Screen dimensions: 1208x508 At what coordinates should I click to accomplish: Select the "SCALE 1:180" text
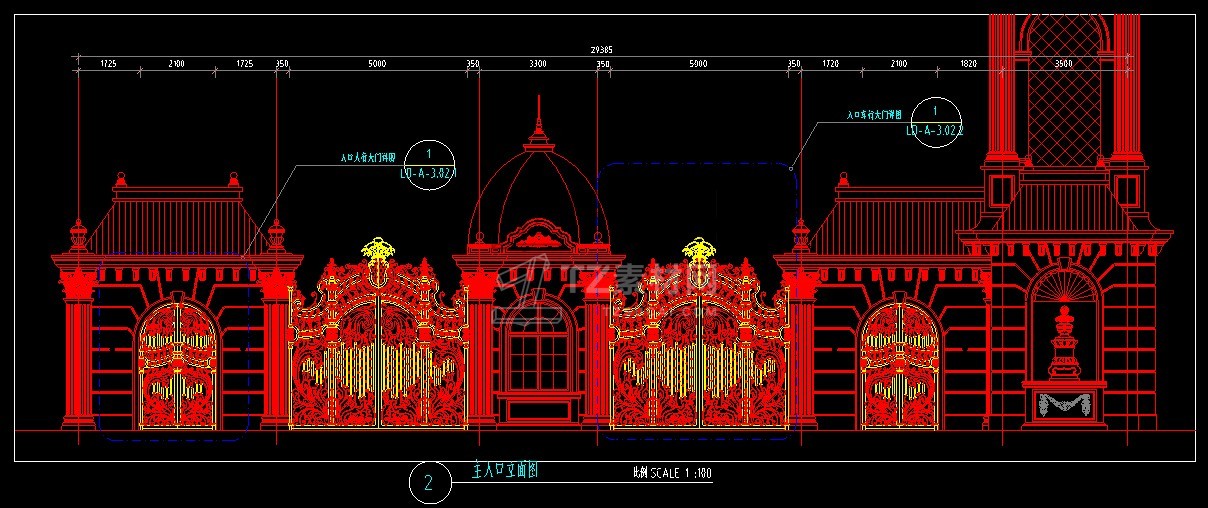tap(681, 473)
